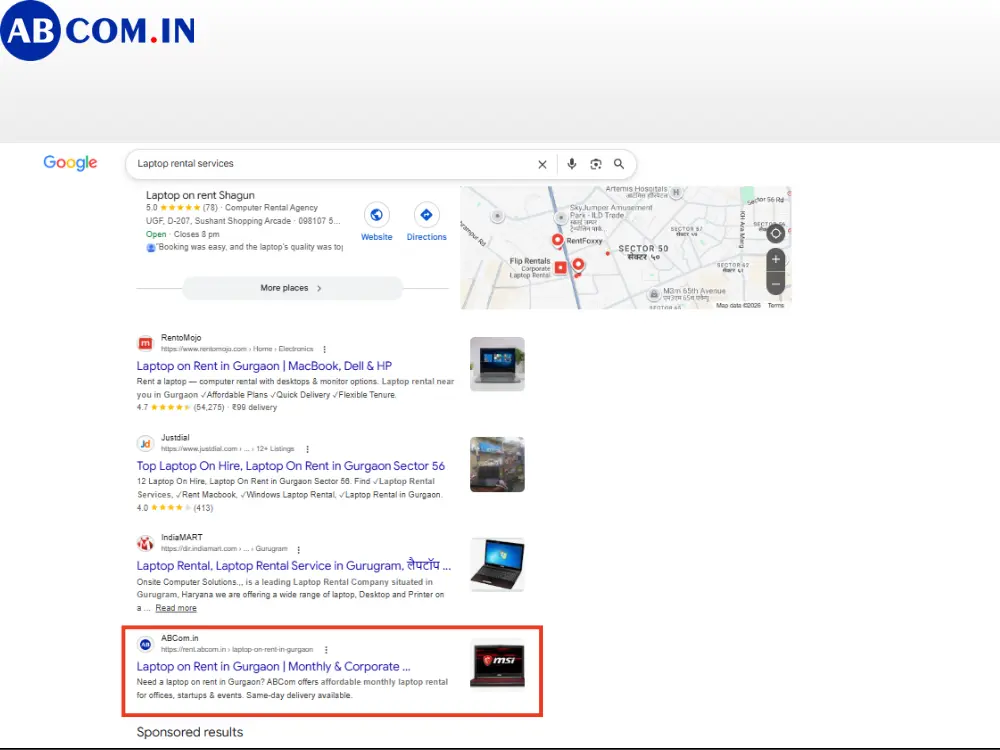Viewport: 1000px width, 750px height.
Task: Click the Website globe icon
Action: [376, 215]
